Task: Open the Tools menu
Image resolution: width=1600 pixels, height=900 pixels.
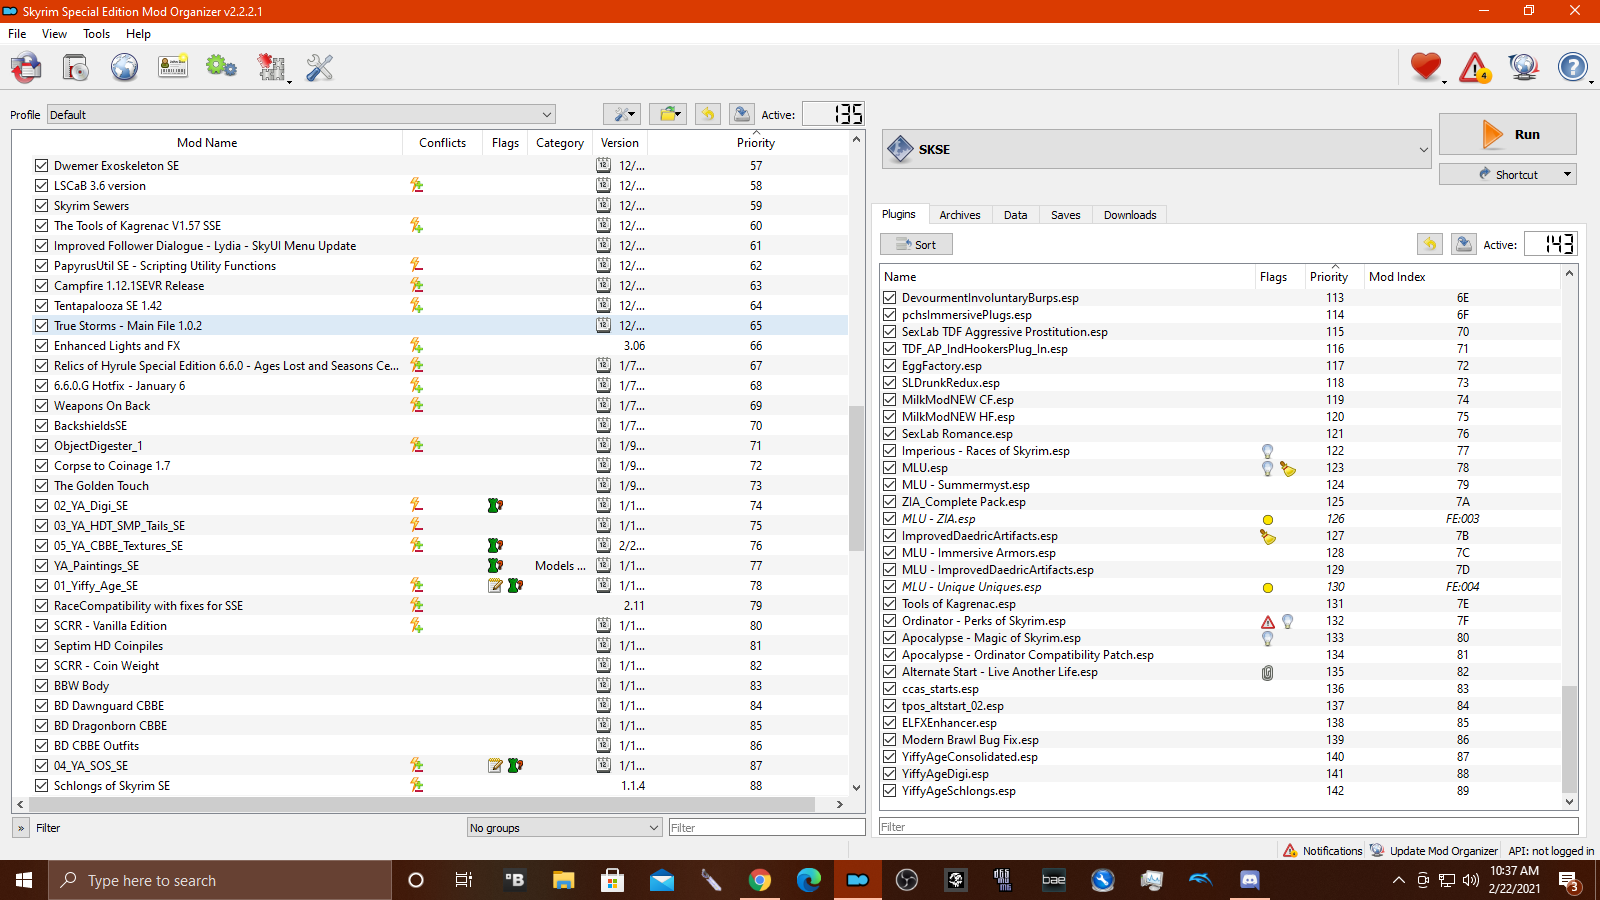Action: [x=96, y=33]
